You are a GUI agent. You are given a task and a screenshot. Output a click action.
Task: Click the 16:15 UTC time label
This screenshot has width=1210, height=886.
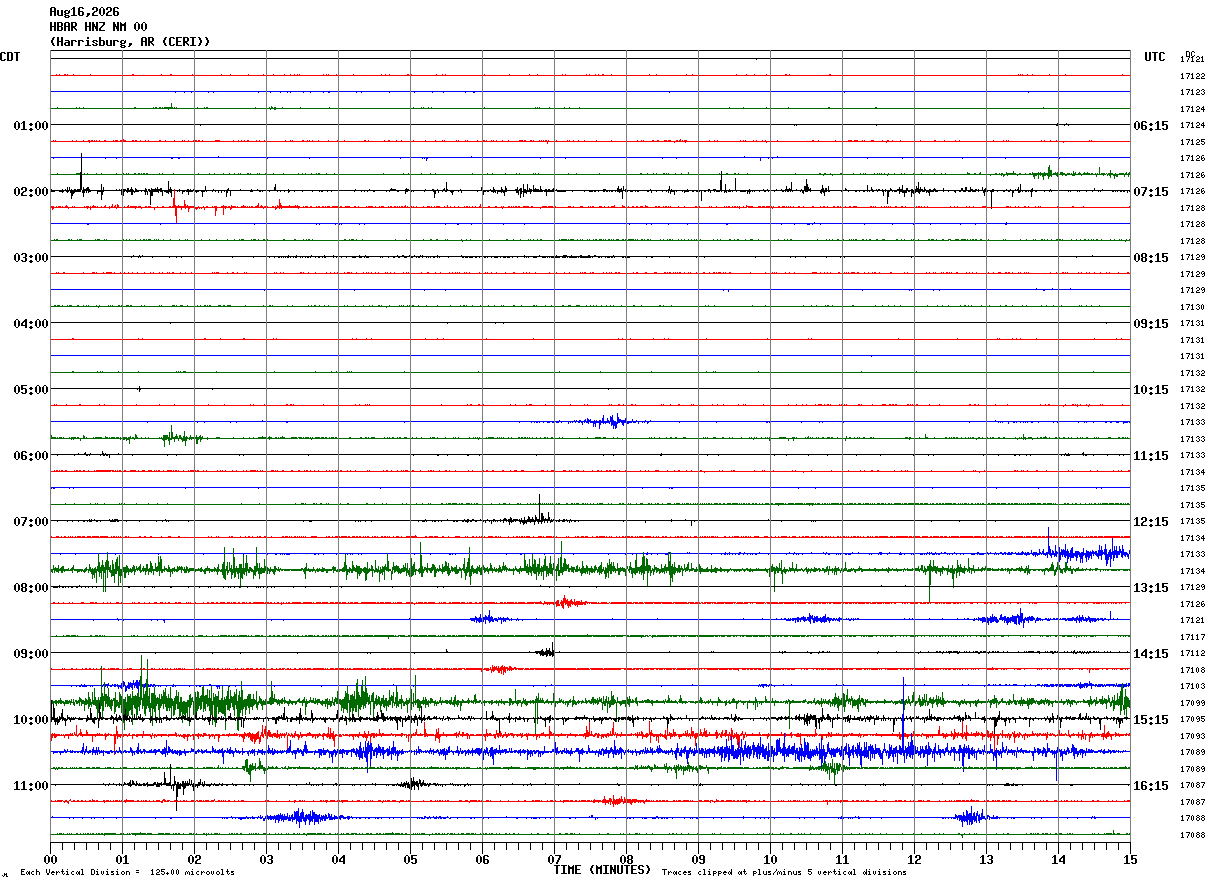tap(1150, 785)
